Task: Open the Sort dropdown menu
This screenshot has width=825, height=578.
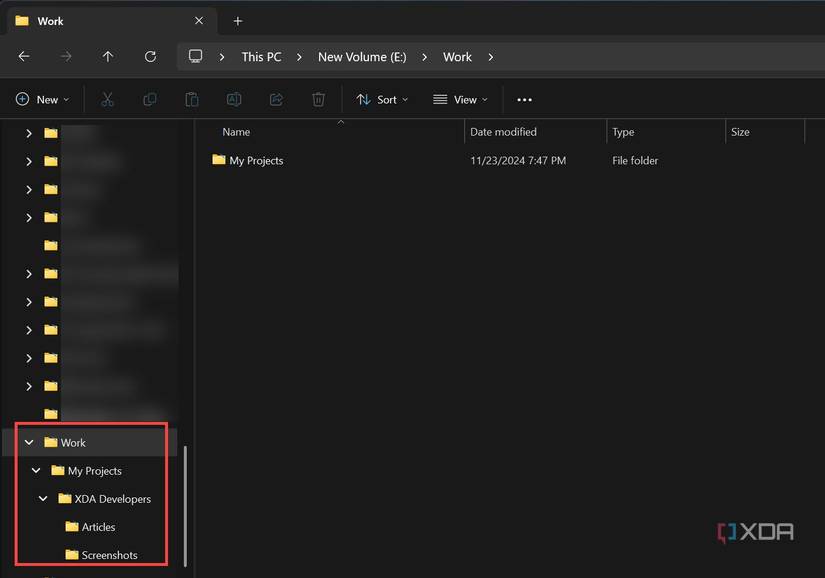Action: tap(381, 99)
